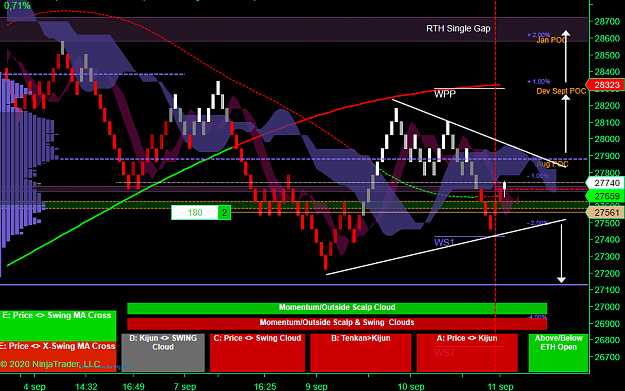Click the red 'Momentum/Outside Scalp & Swing Clouds' bar
Image resolution: width=625 pixels, height=391 pixels.
[x=337, y=323]
